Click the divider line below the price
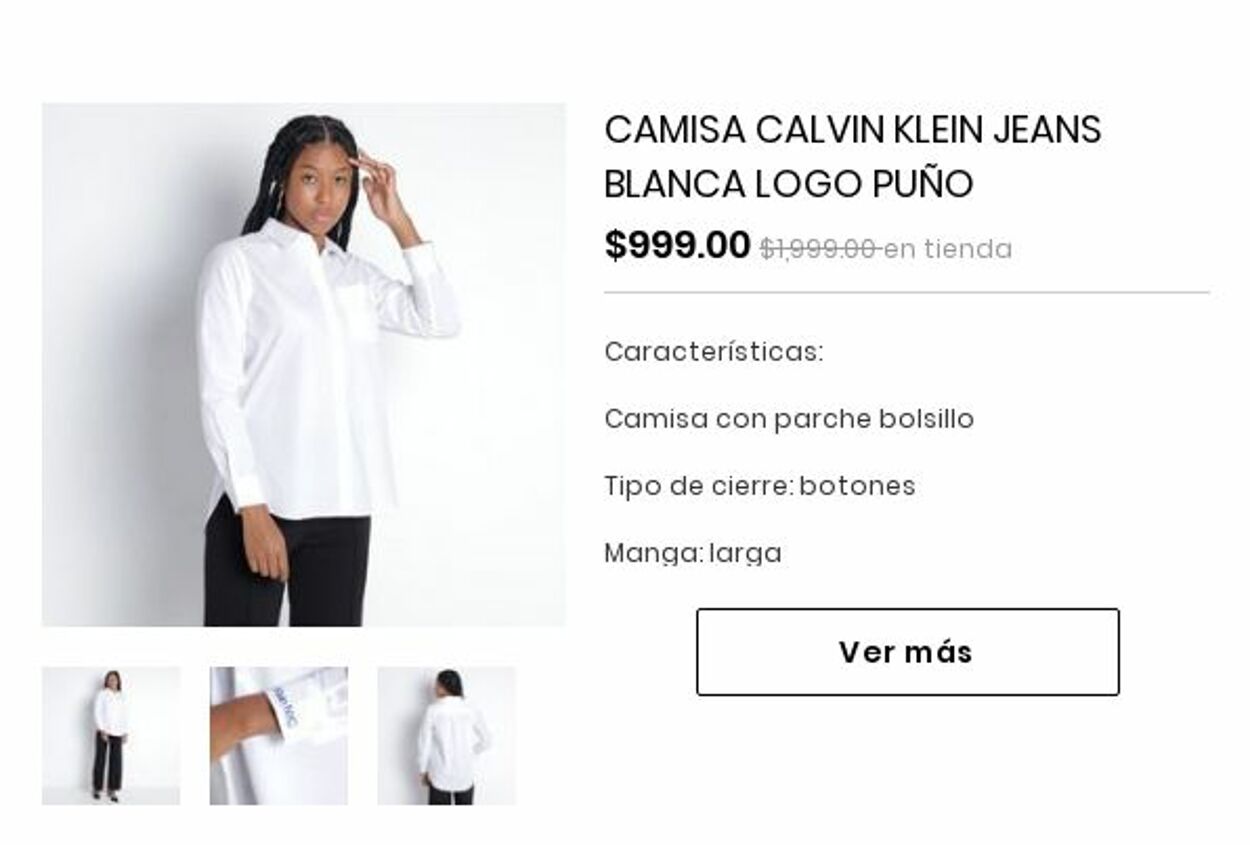This screenshot has width=1250, height=845. point(907,293)
